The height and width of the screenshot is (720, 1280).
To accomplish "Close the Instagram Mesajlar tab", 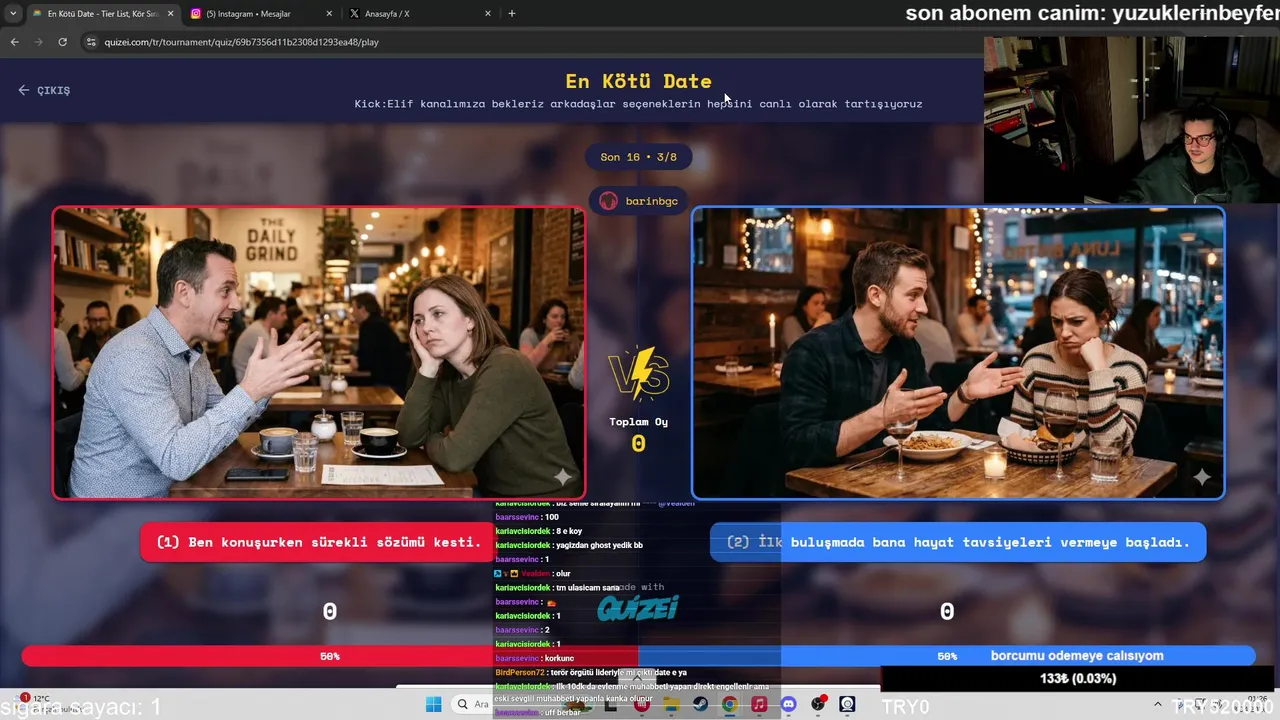I will point(329,14).
